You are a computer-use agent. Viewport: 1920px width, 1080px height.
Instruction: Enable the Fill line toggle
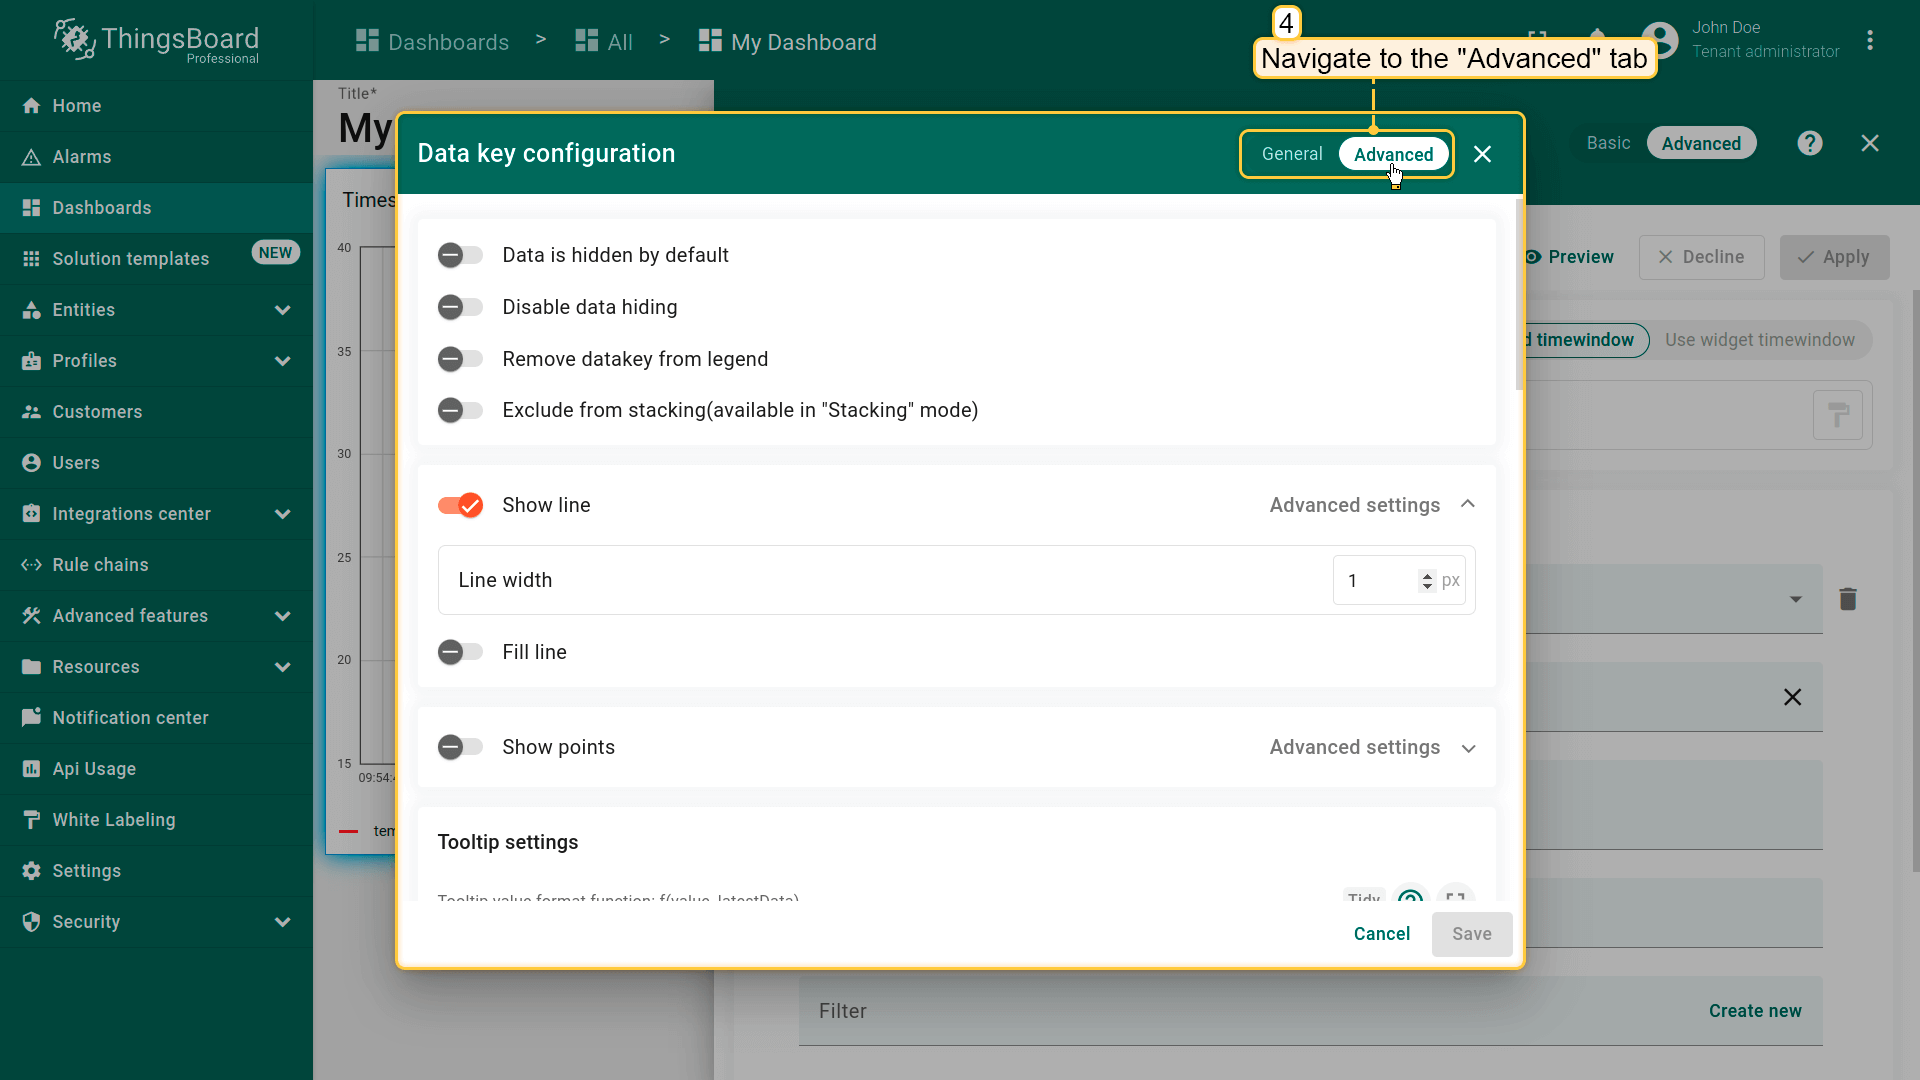(460, 652)
